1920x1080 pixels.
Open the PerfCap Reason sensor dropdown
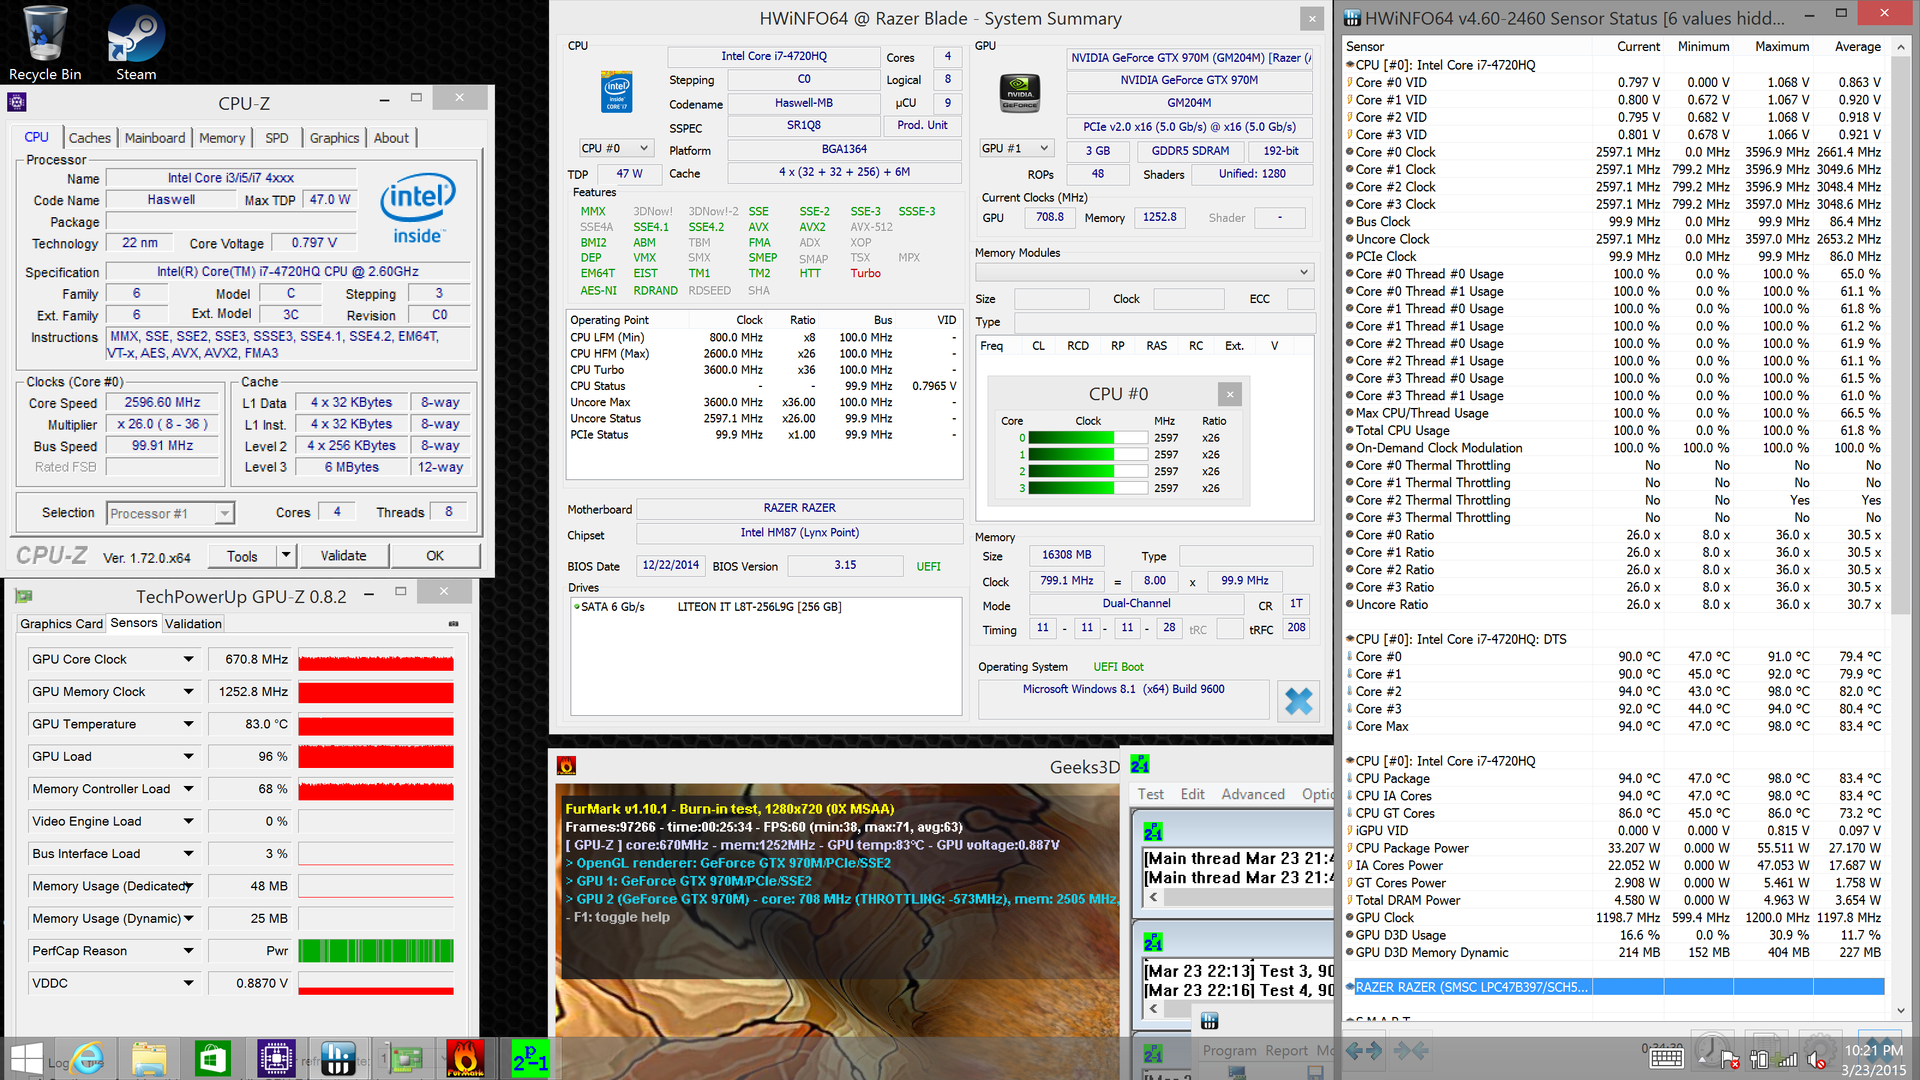(188, 951)
